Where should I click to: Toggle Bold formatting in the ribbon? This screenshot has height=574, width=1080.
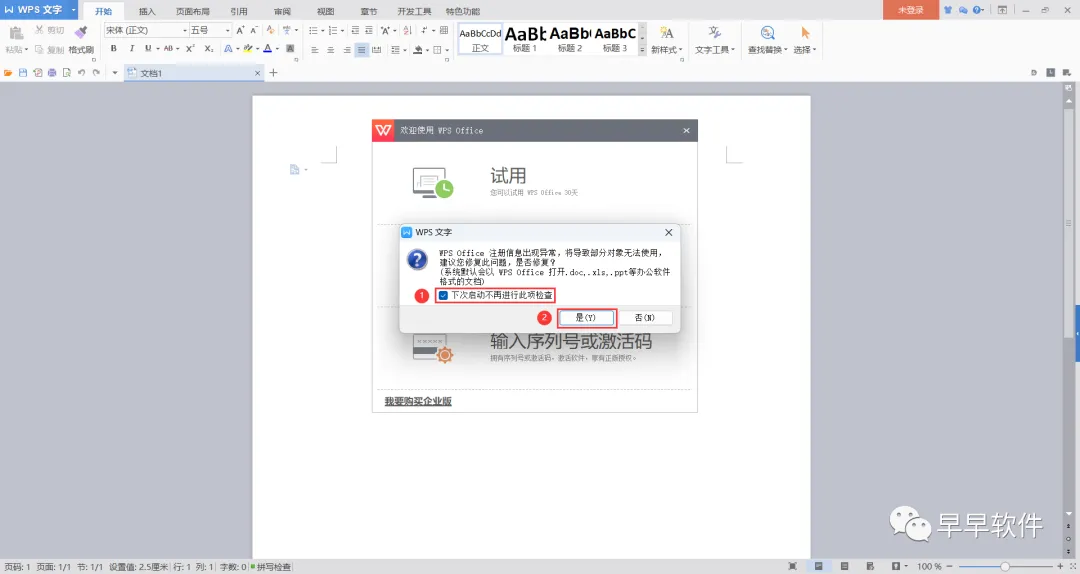[114, 48]
